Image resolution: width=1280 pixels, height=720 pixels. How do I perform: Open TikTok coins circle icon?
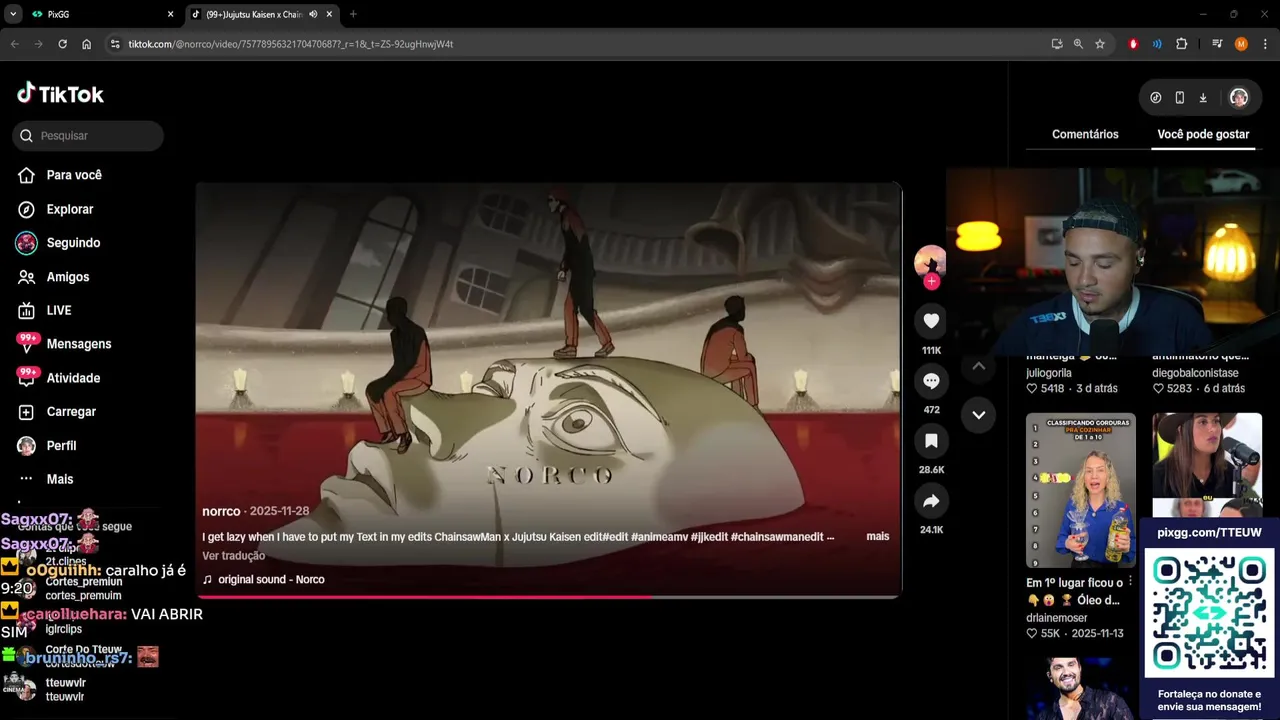1156,98
